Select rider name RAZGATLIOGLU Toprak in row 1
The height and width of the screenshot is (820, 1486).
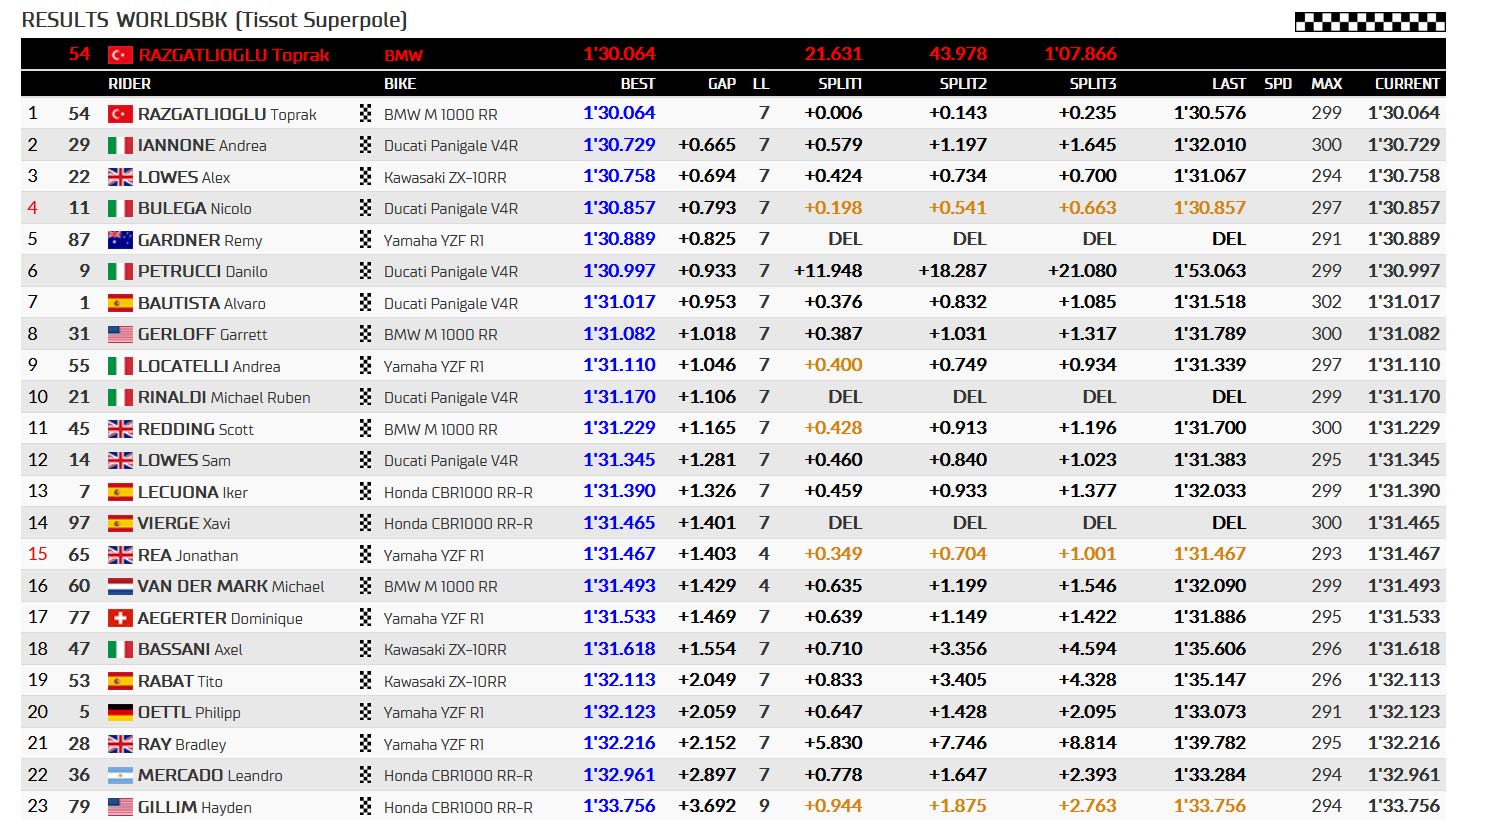pos(227,114)
